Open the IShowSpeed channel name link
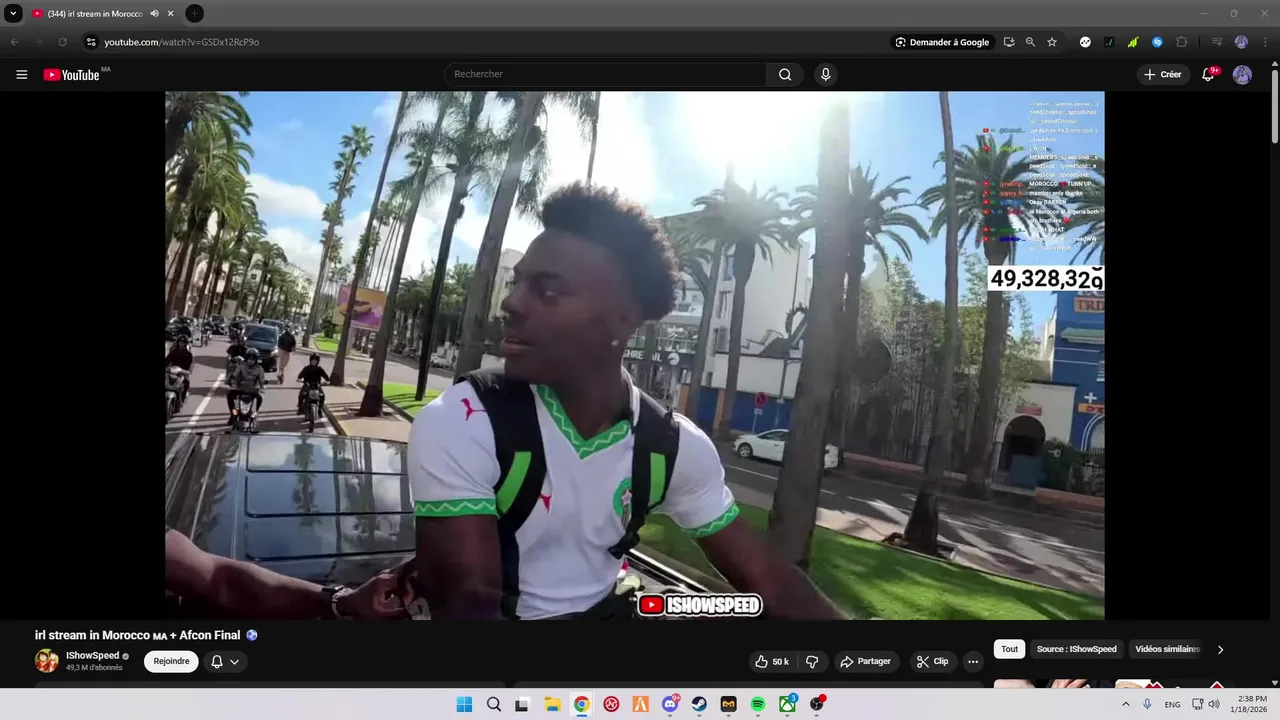This screenshot has height=720, width=1280. pos(92,656)
